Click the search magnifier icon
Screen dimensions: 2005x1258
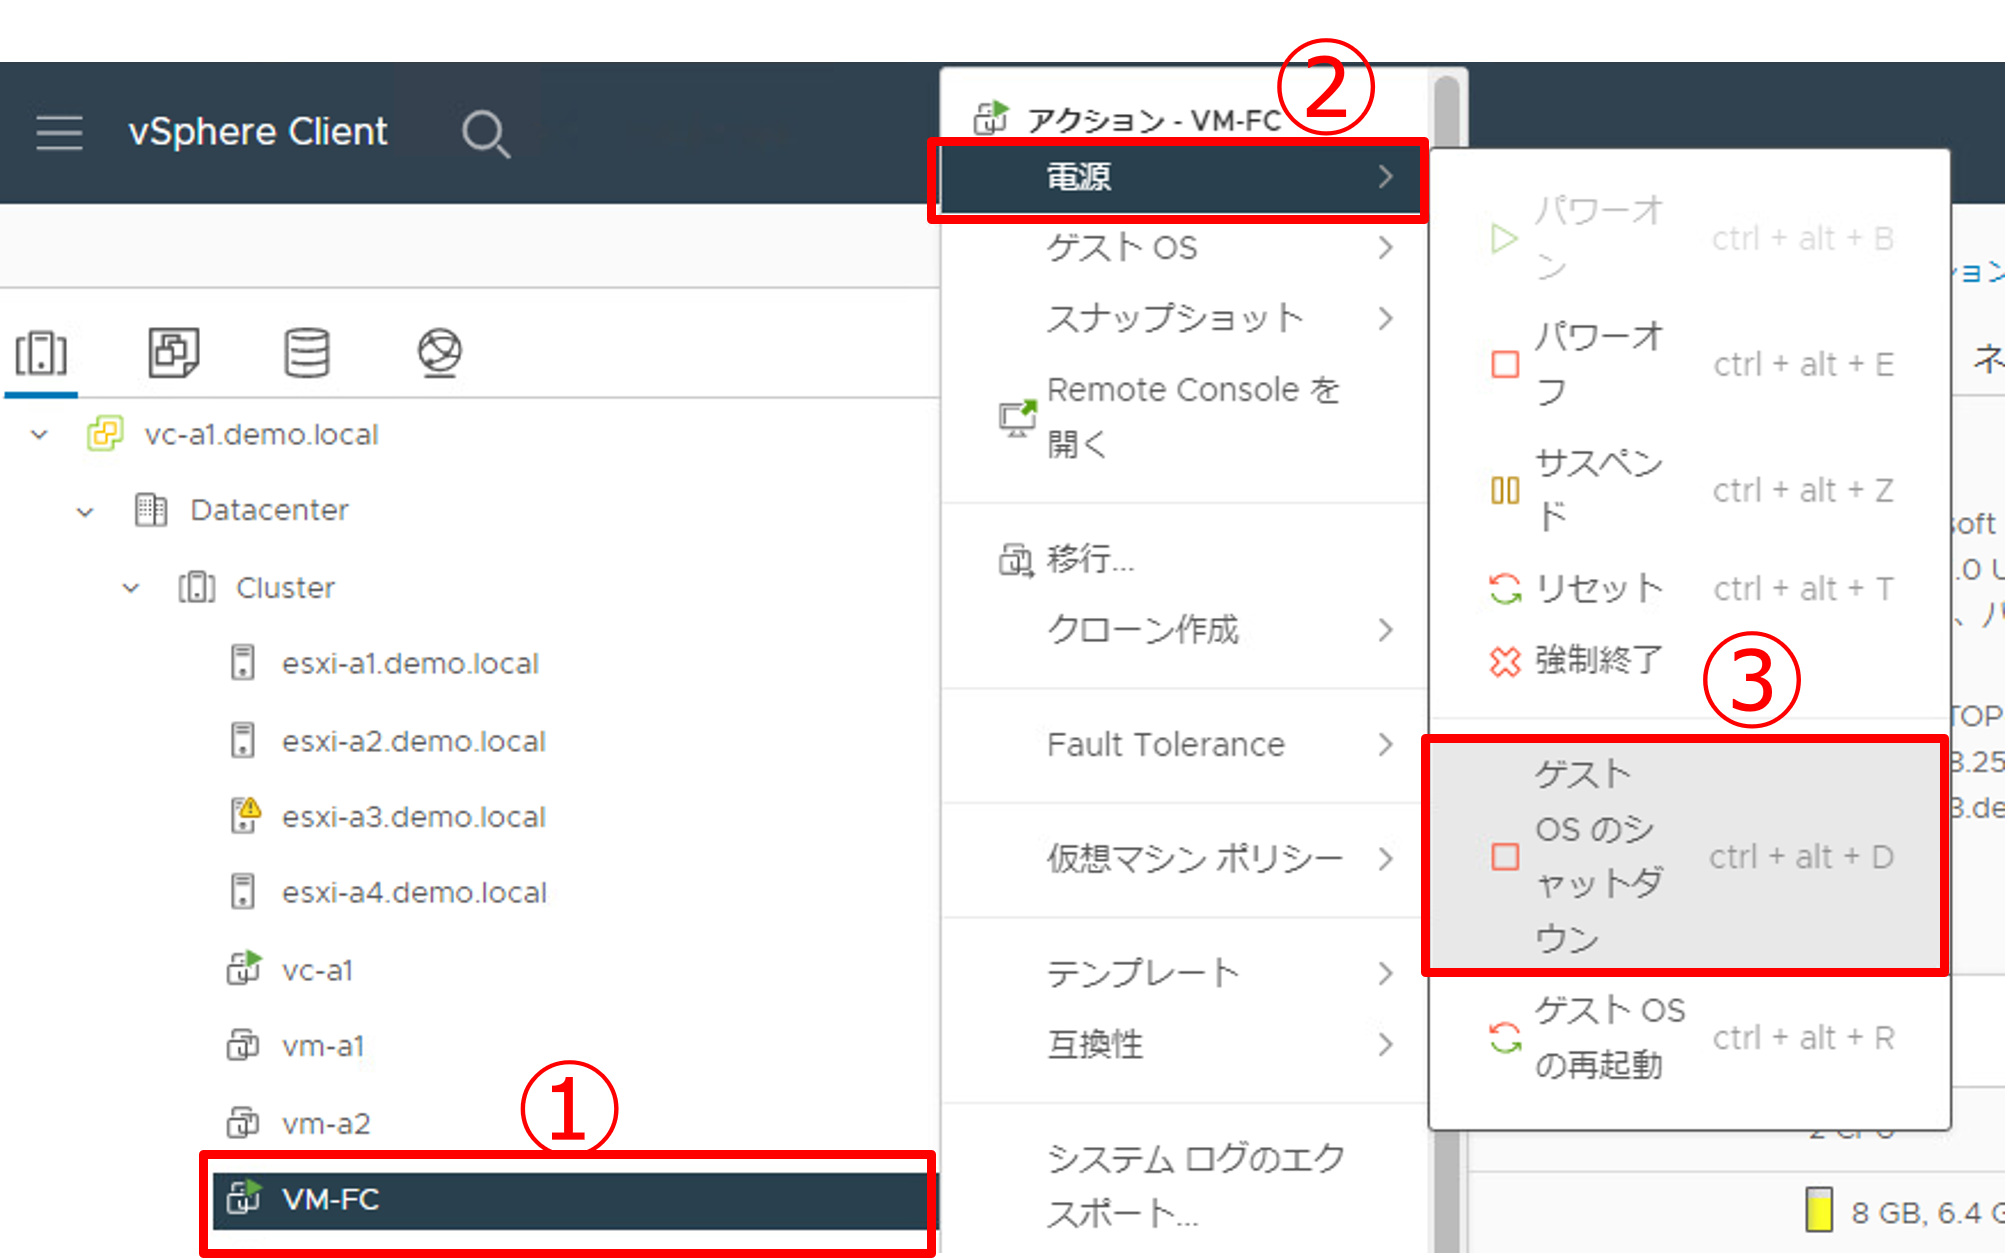pyautogui.click(x=486, y=133)
